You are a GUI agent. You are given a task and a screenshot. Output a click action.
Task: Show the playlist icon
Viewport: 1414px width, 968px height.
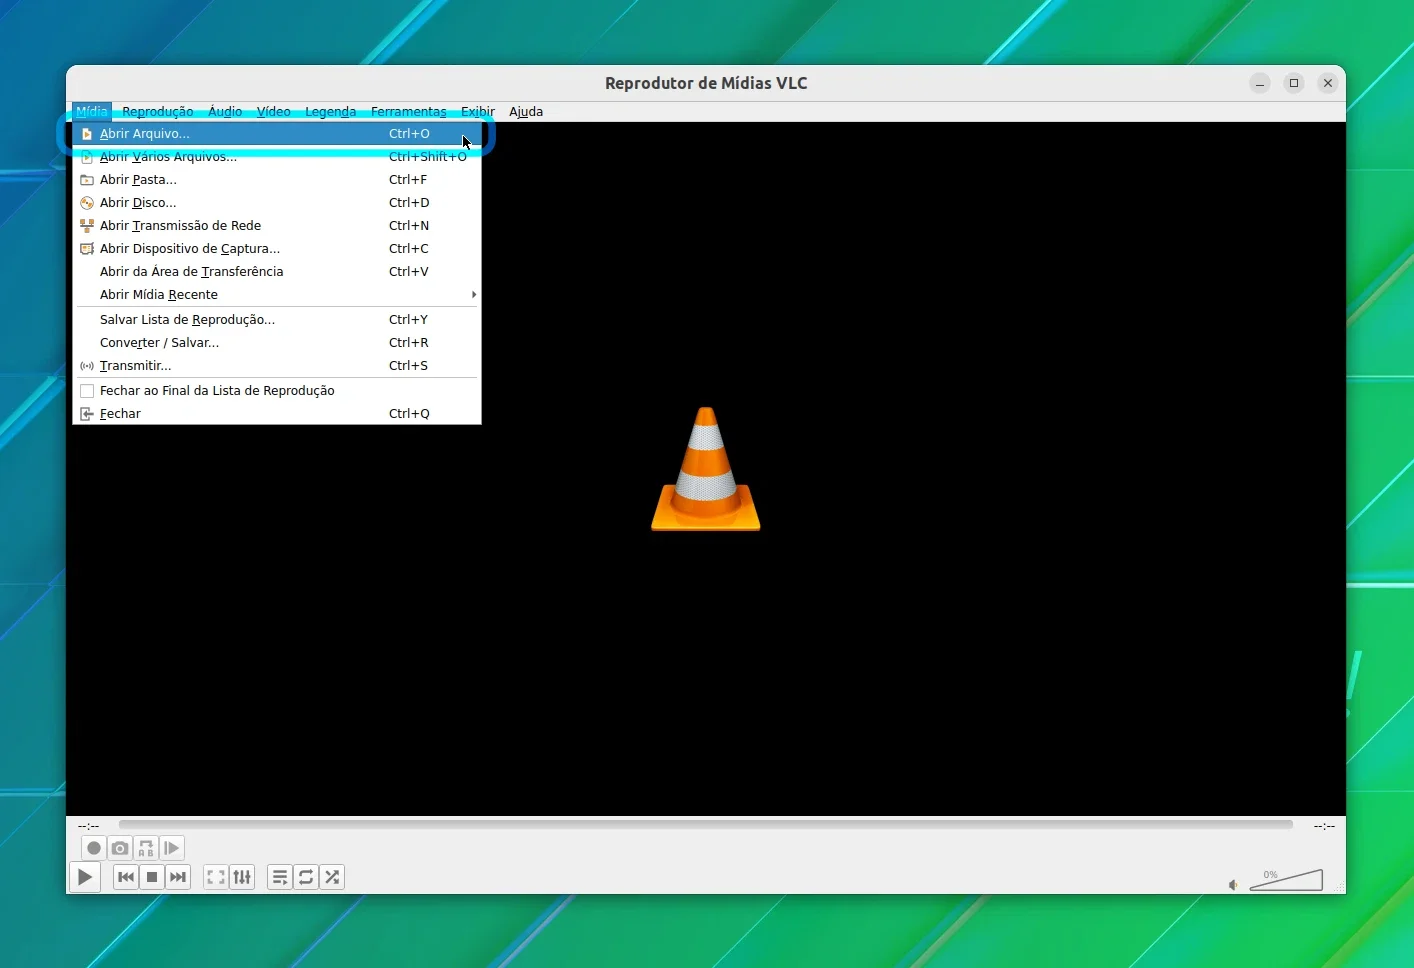280,877
